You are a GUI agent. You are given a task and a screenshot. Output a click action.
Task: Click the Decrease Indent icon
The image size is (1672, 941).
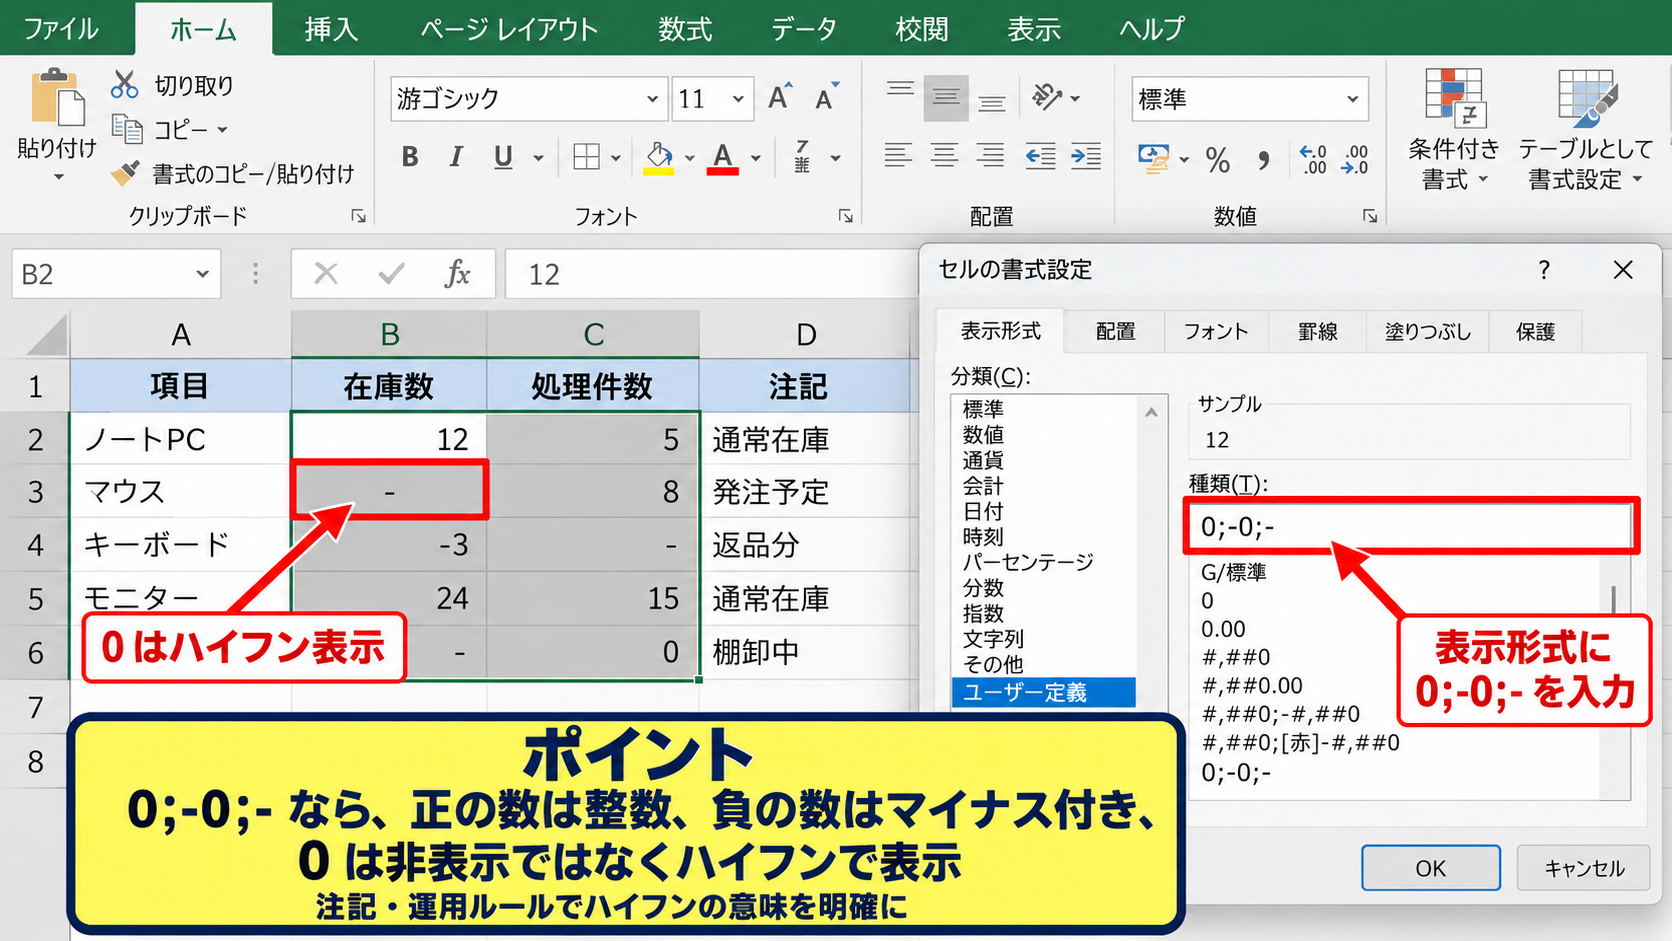pyautogui.click(x=1040, y=156)
